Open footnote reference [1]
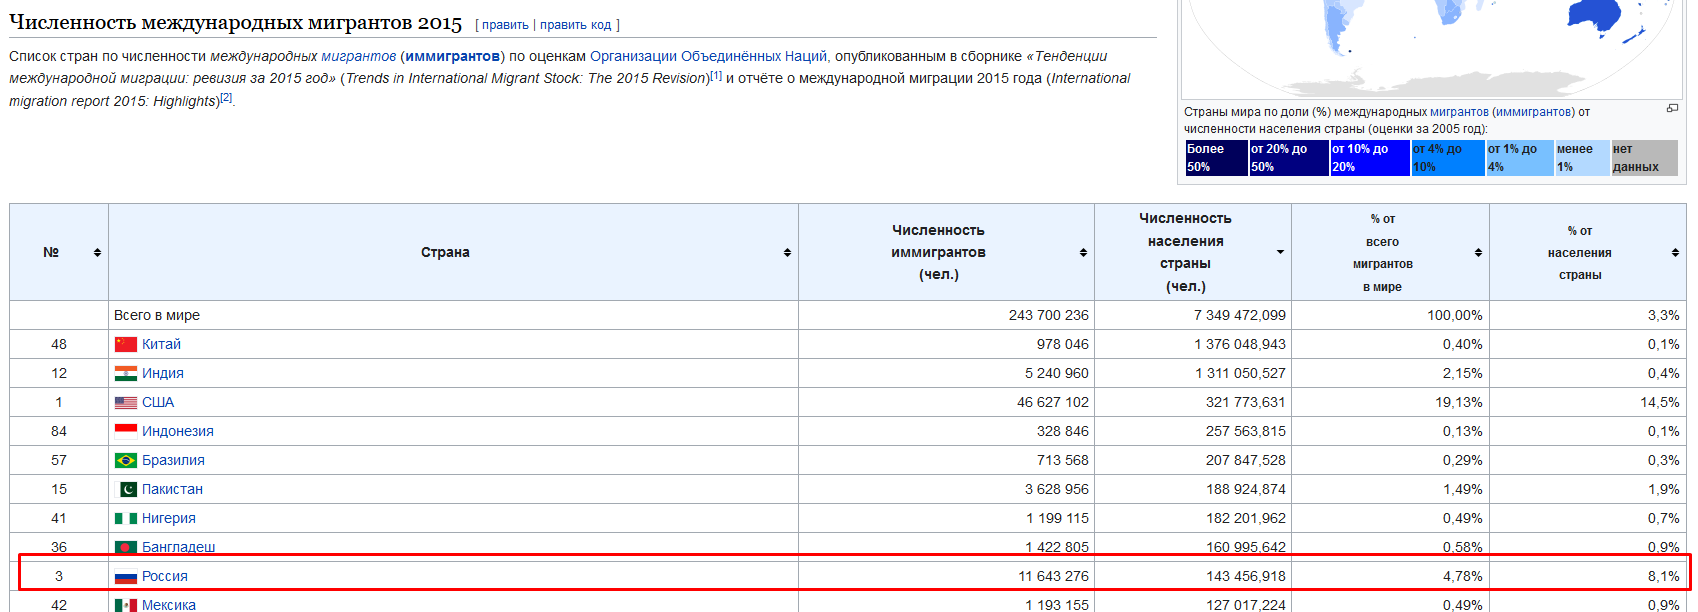Image resolution: width=1698 pixels, height=612 pixels. click(716, 75)
